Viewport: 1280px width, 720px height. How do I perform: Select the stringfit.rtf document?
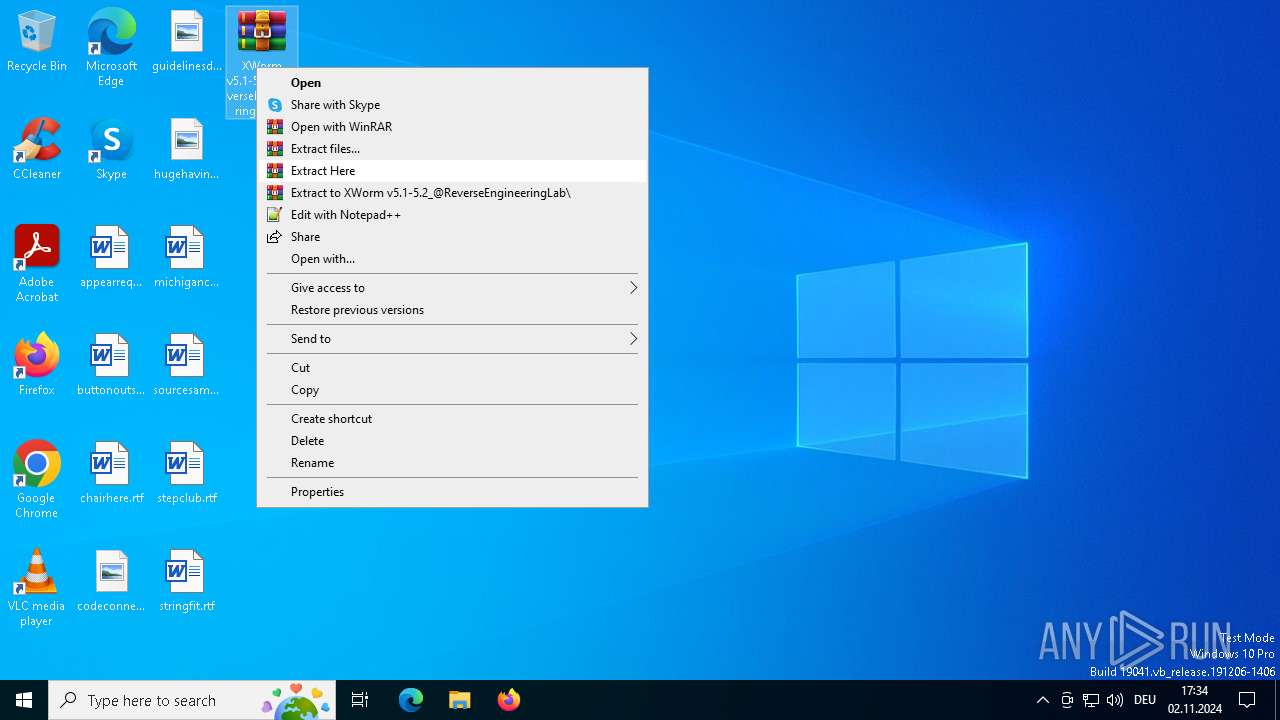(187, 582)
